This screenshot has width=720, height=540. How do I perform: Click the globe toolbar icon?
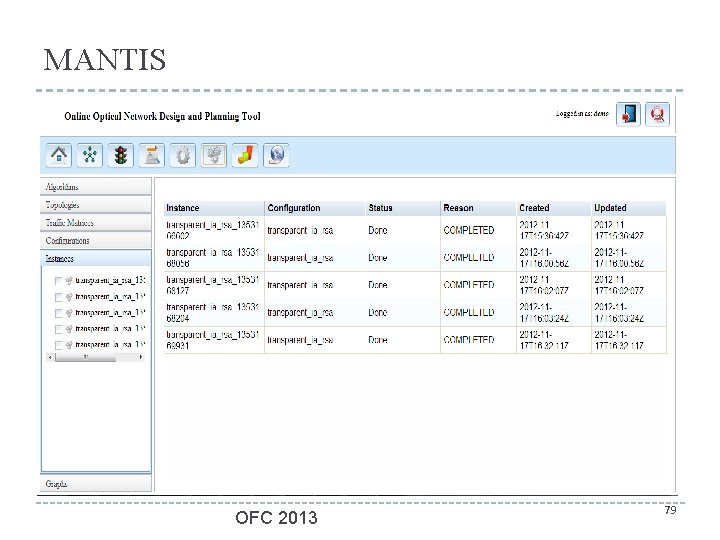276,155
